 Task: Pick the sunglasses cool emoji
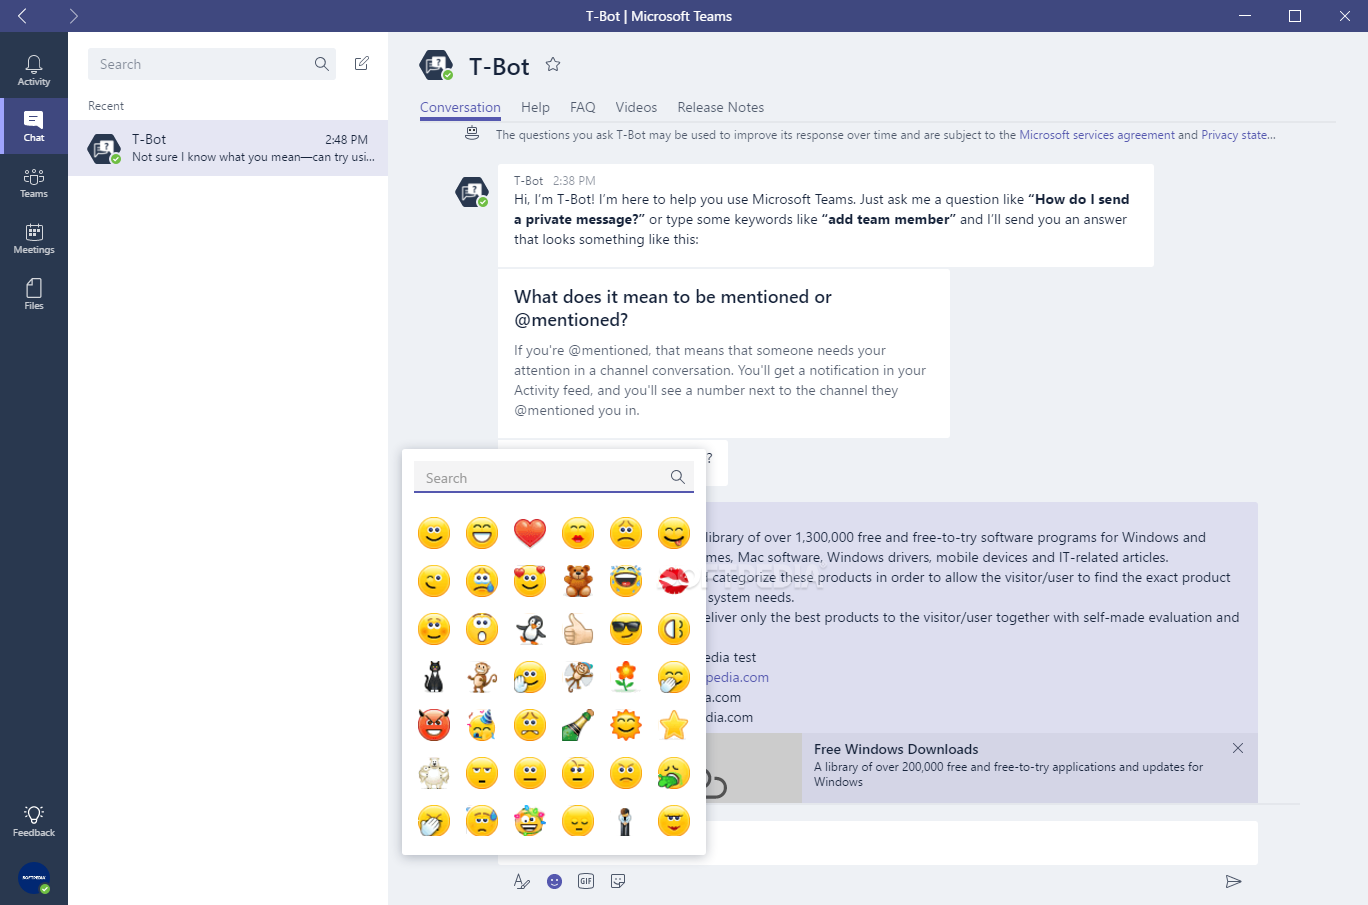click(626, 629)
